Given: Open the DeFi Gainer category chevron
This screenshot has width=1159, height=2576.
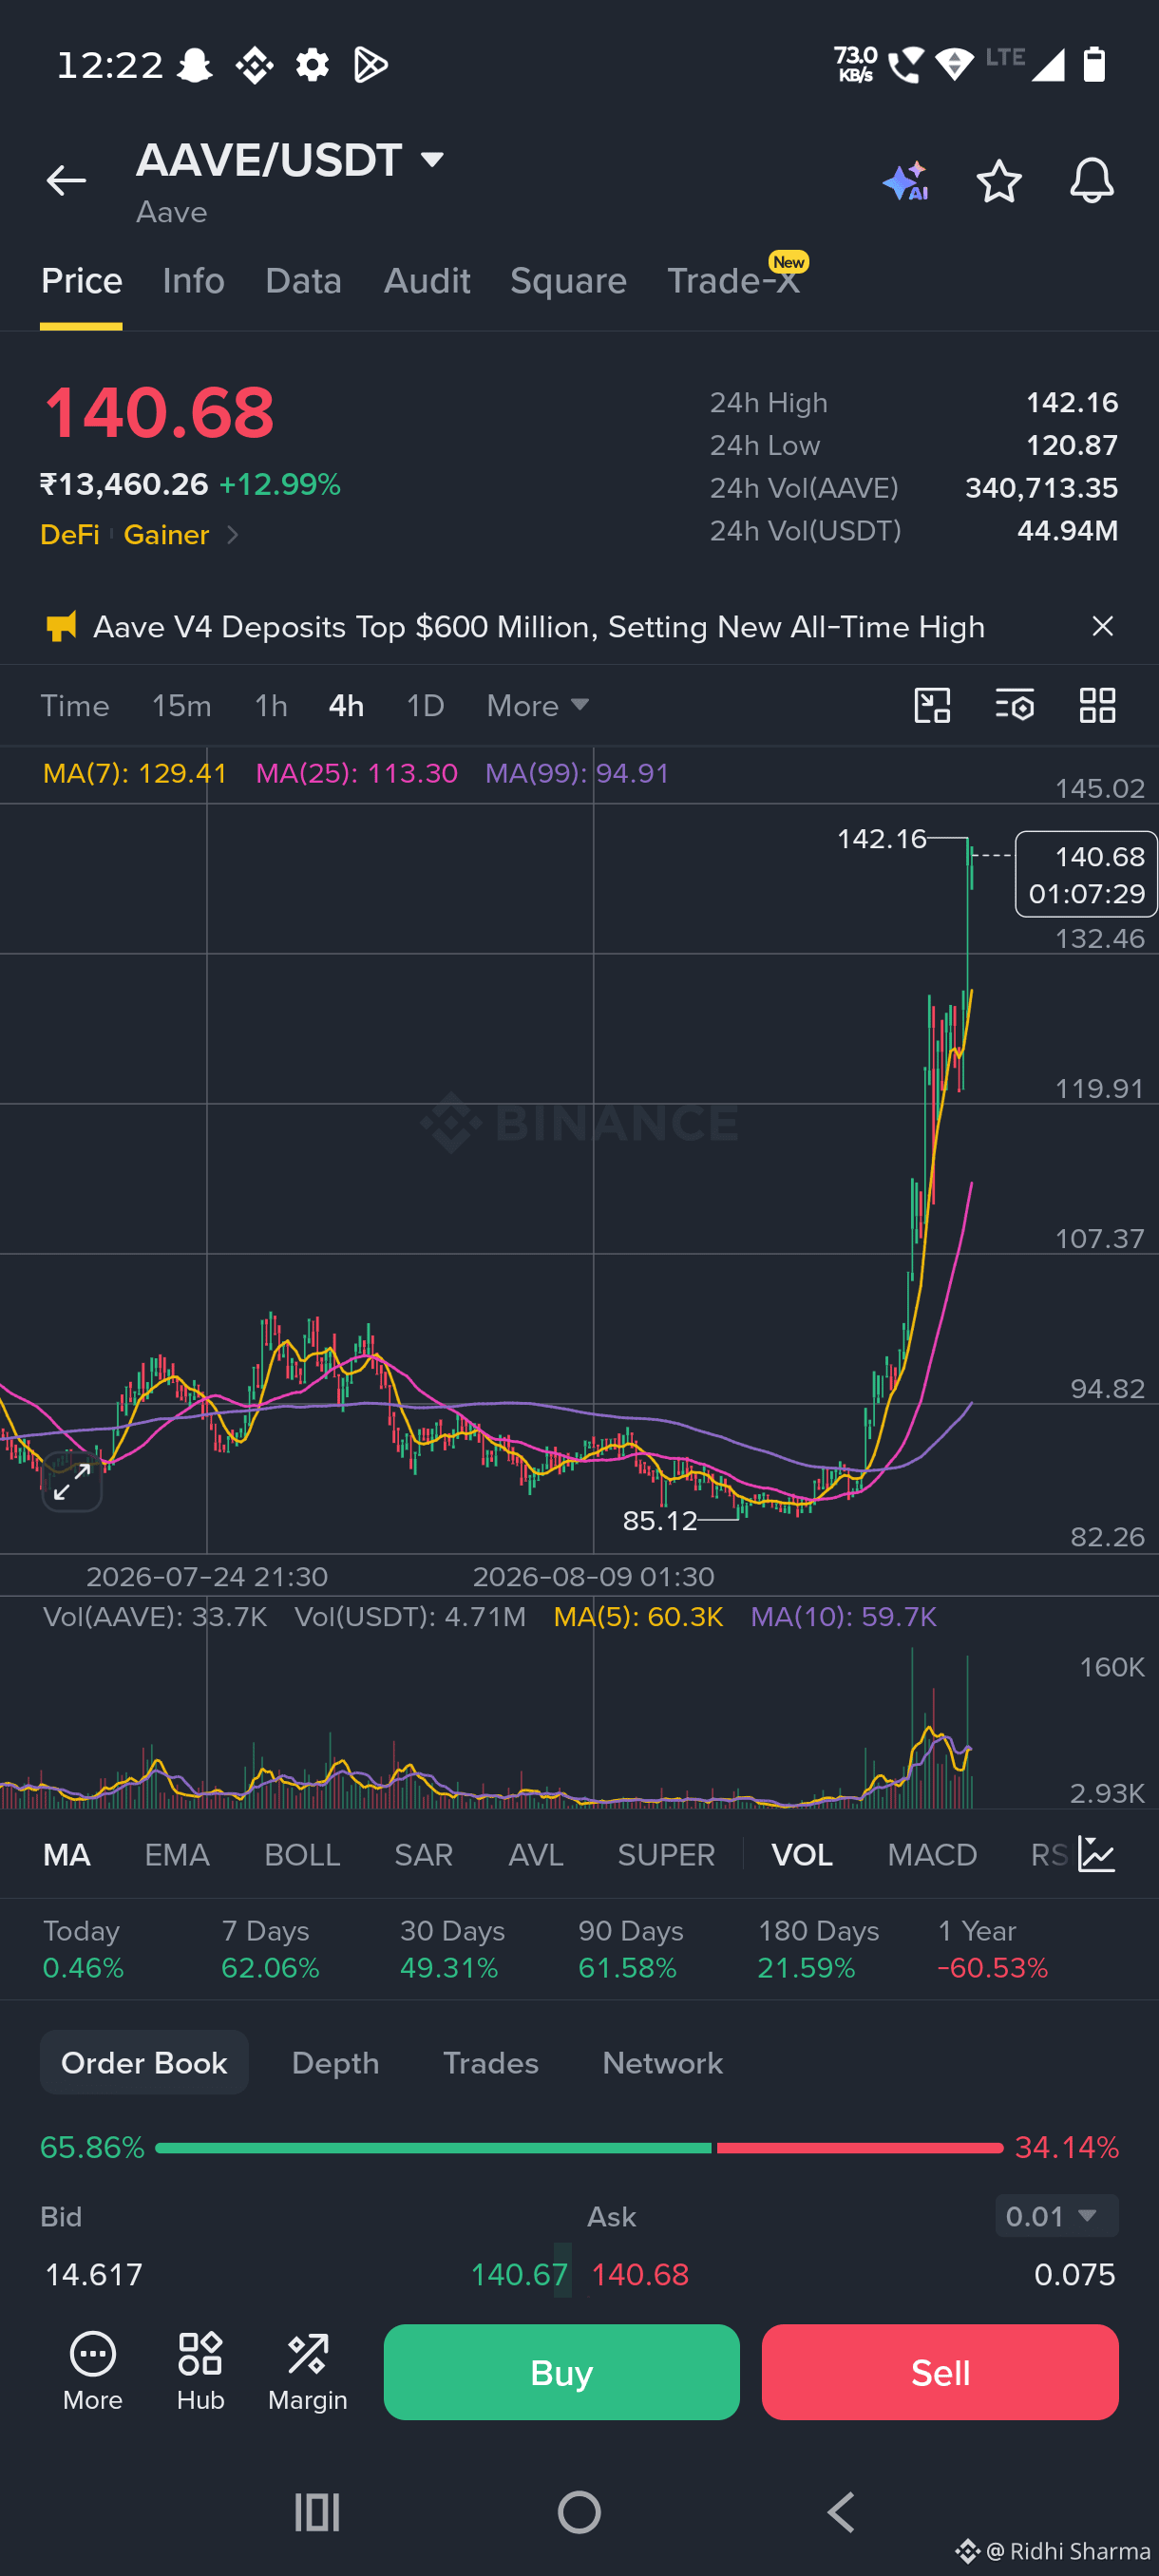Looking at the screenshot, I should point(232,535).
